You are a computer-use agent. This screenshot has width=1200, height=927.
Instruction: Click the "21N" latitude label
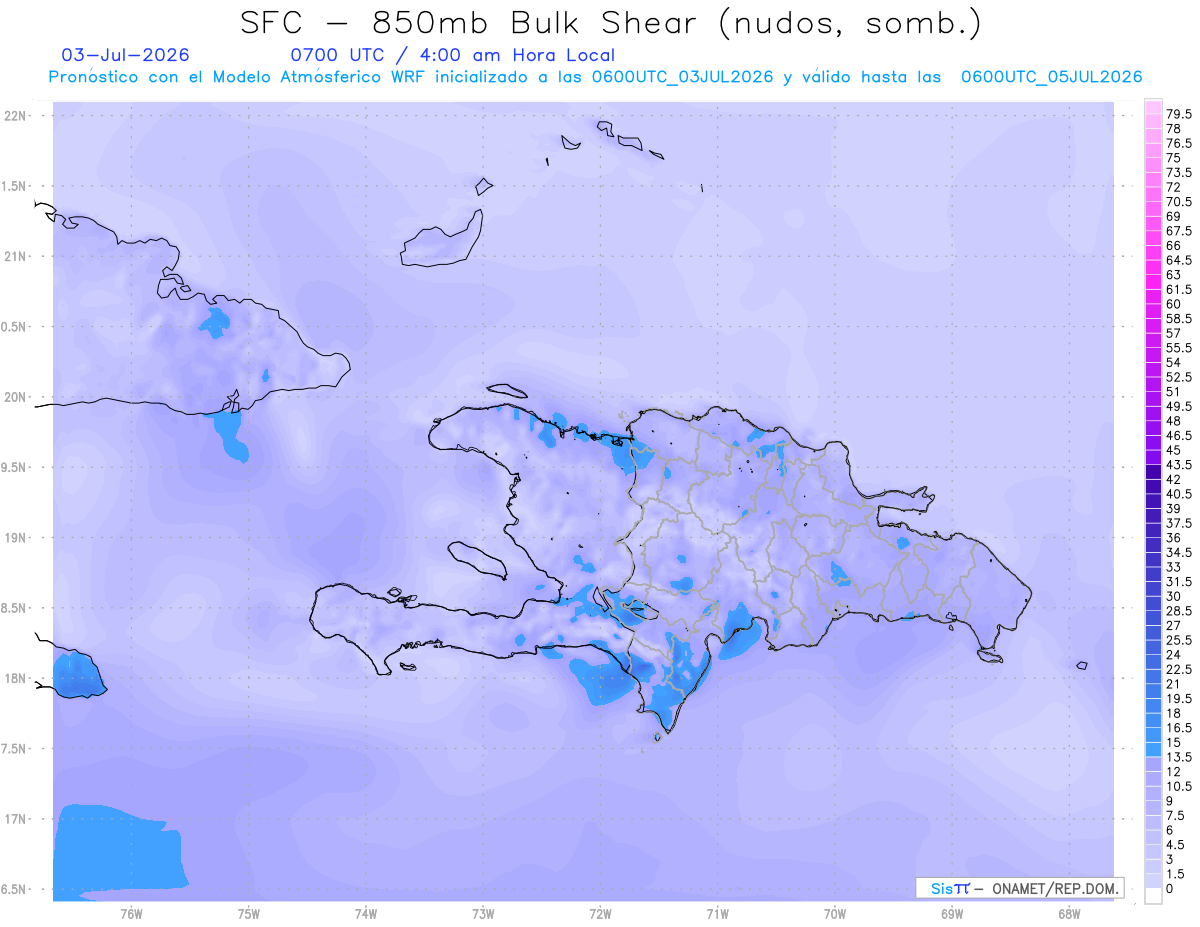[x=17, y=256]
